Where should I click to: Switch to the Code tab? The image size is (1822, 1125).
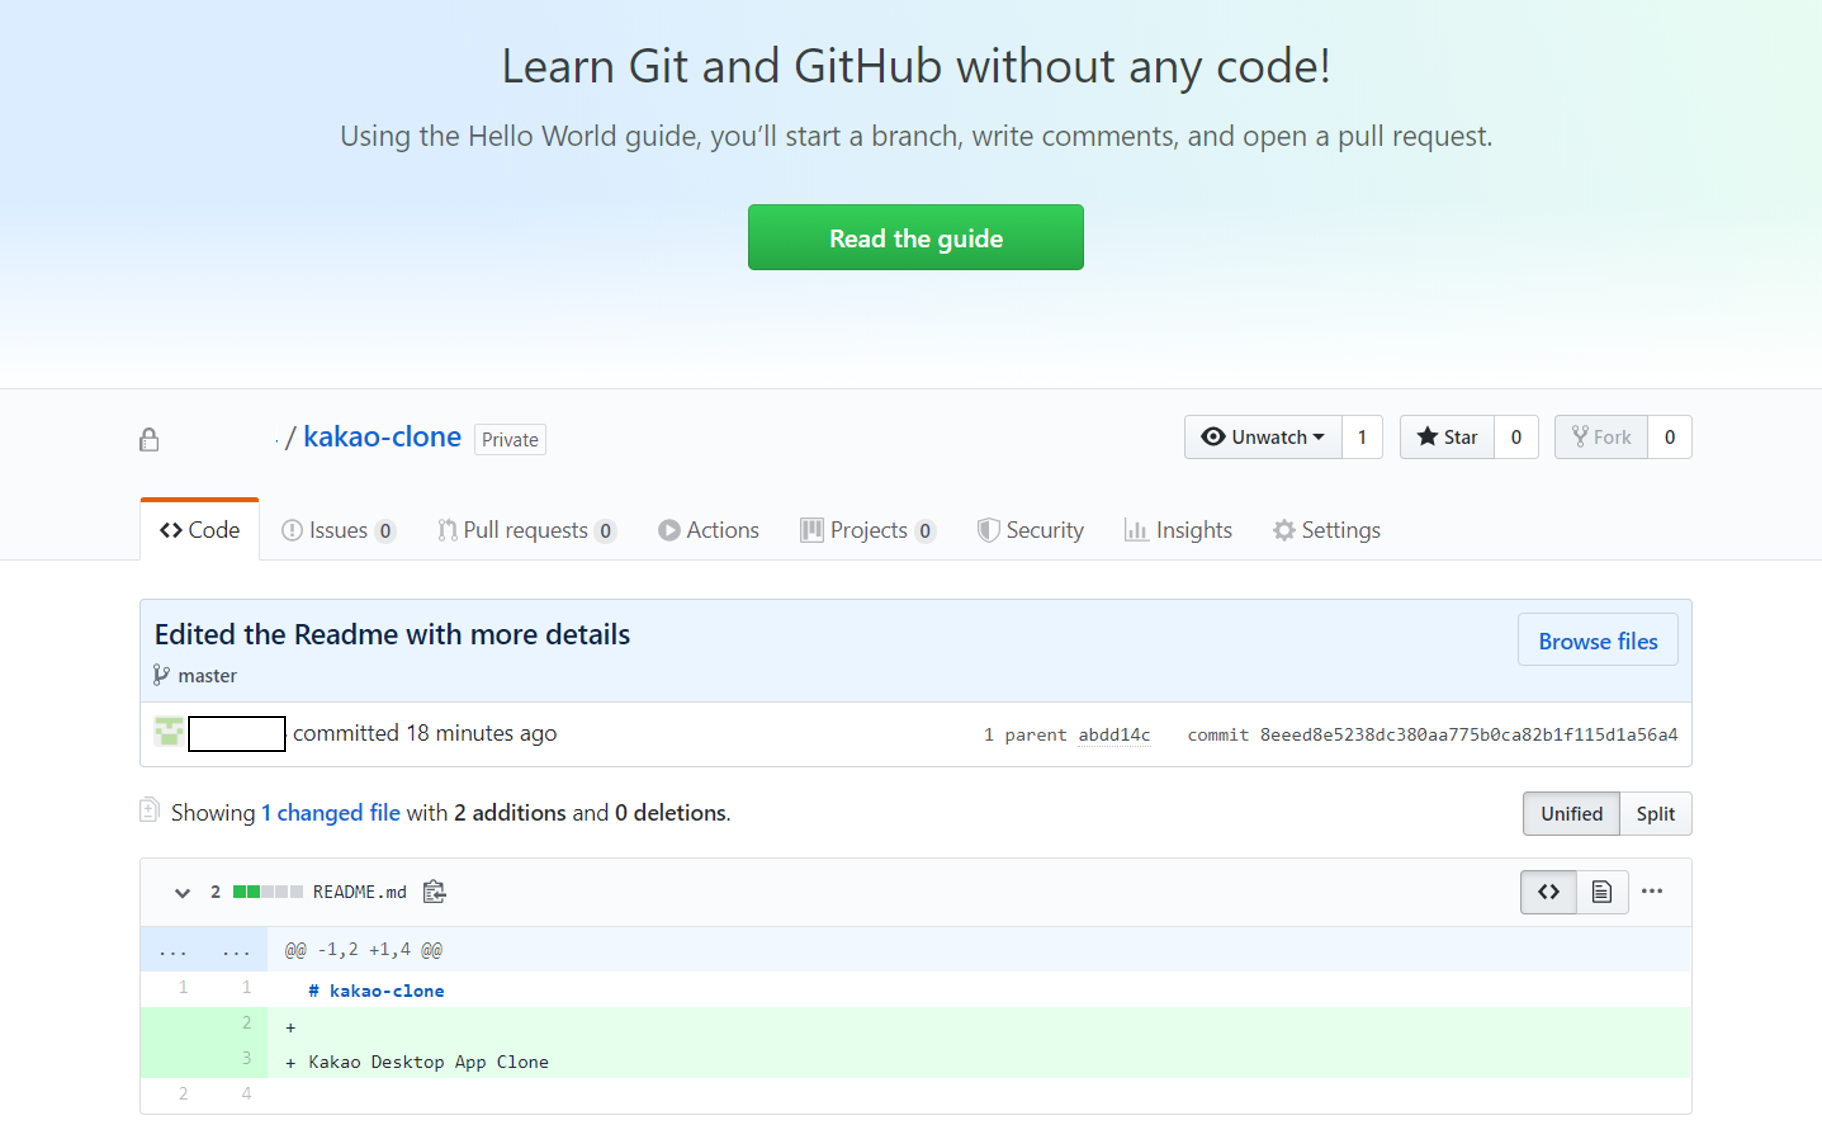coord(200,530)
